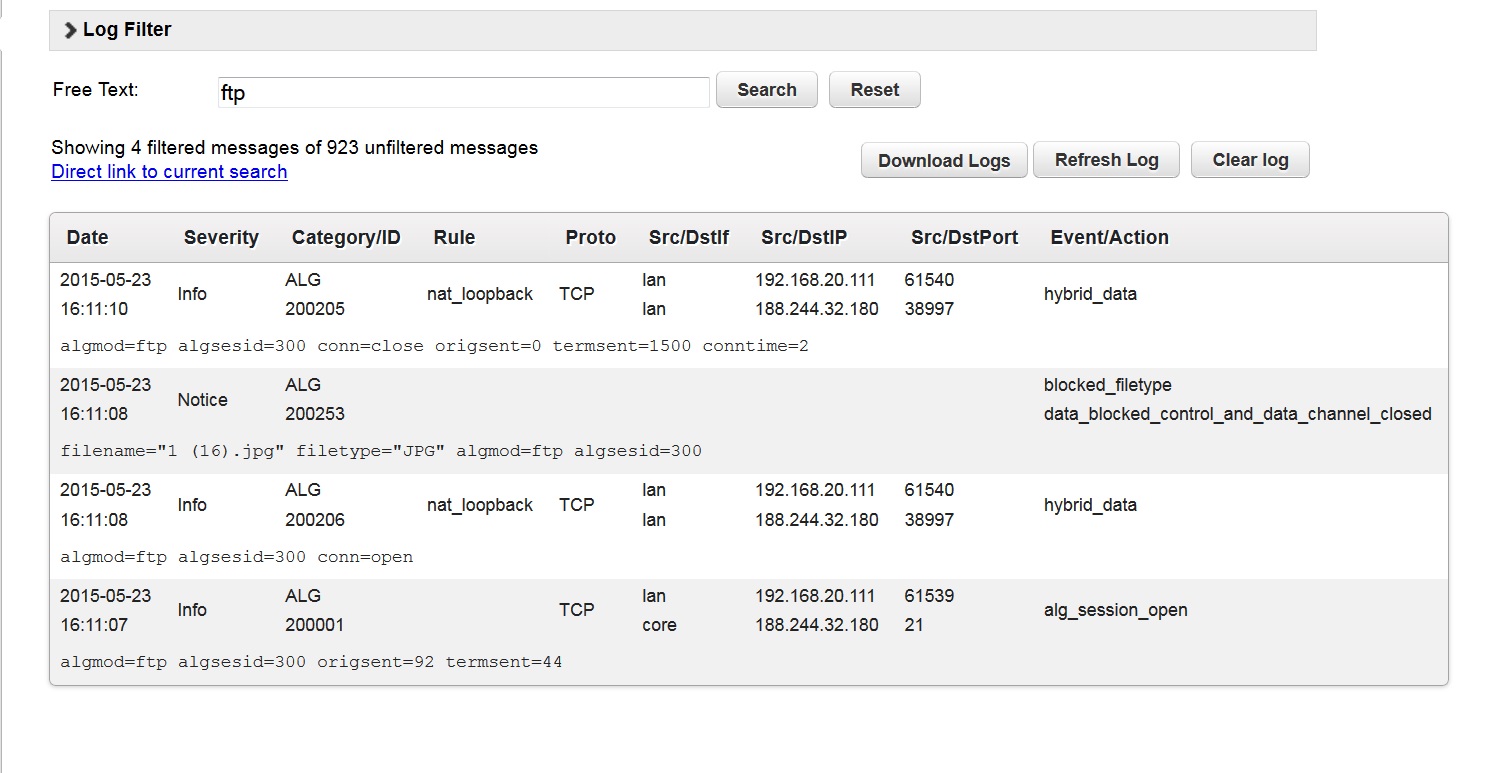
Task: Select the Src/DstIP column header
Action: [x=803, y=238]
